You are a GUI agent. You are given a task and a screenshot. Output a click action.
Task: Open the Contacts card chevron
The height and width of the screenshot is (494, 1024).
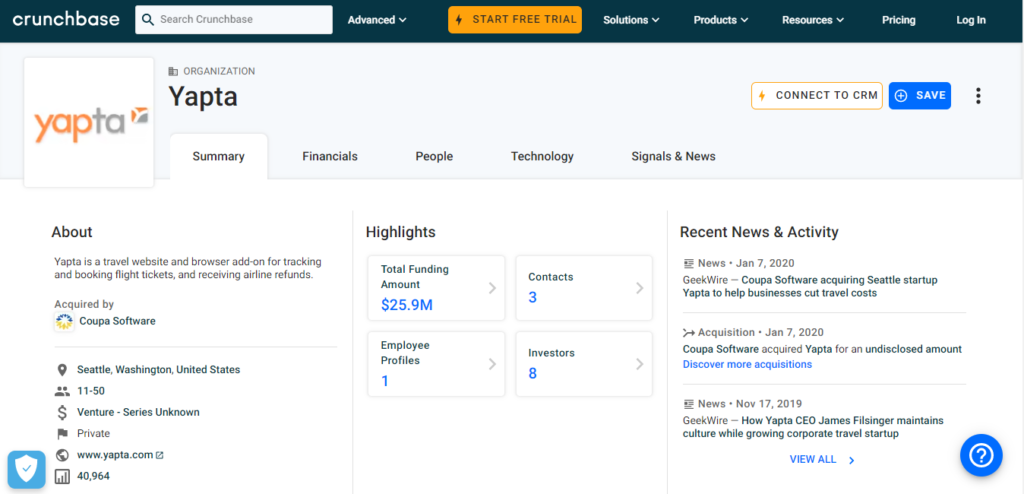tap(639, 288)
